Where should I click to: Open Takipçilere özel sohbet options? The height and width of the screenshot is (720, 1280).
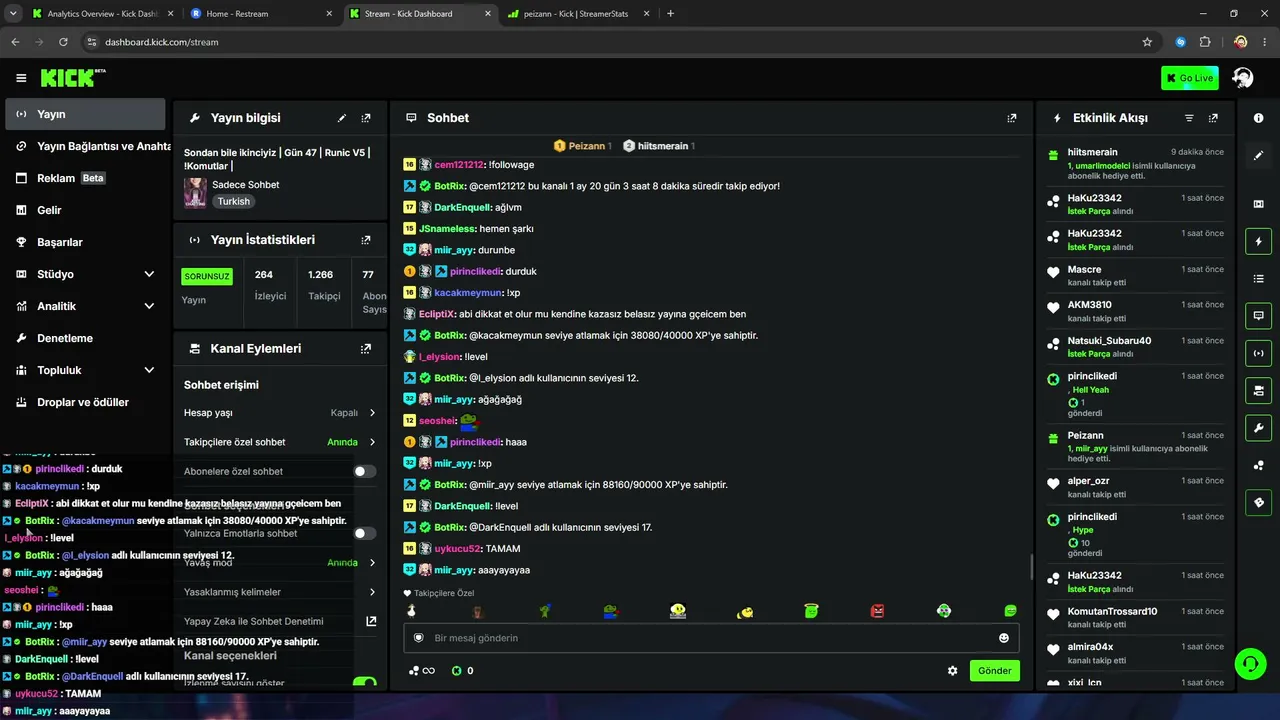[x=280, y=442]
